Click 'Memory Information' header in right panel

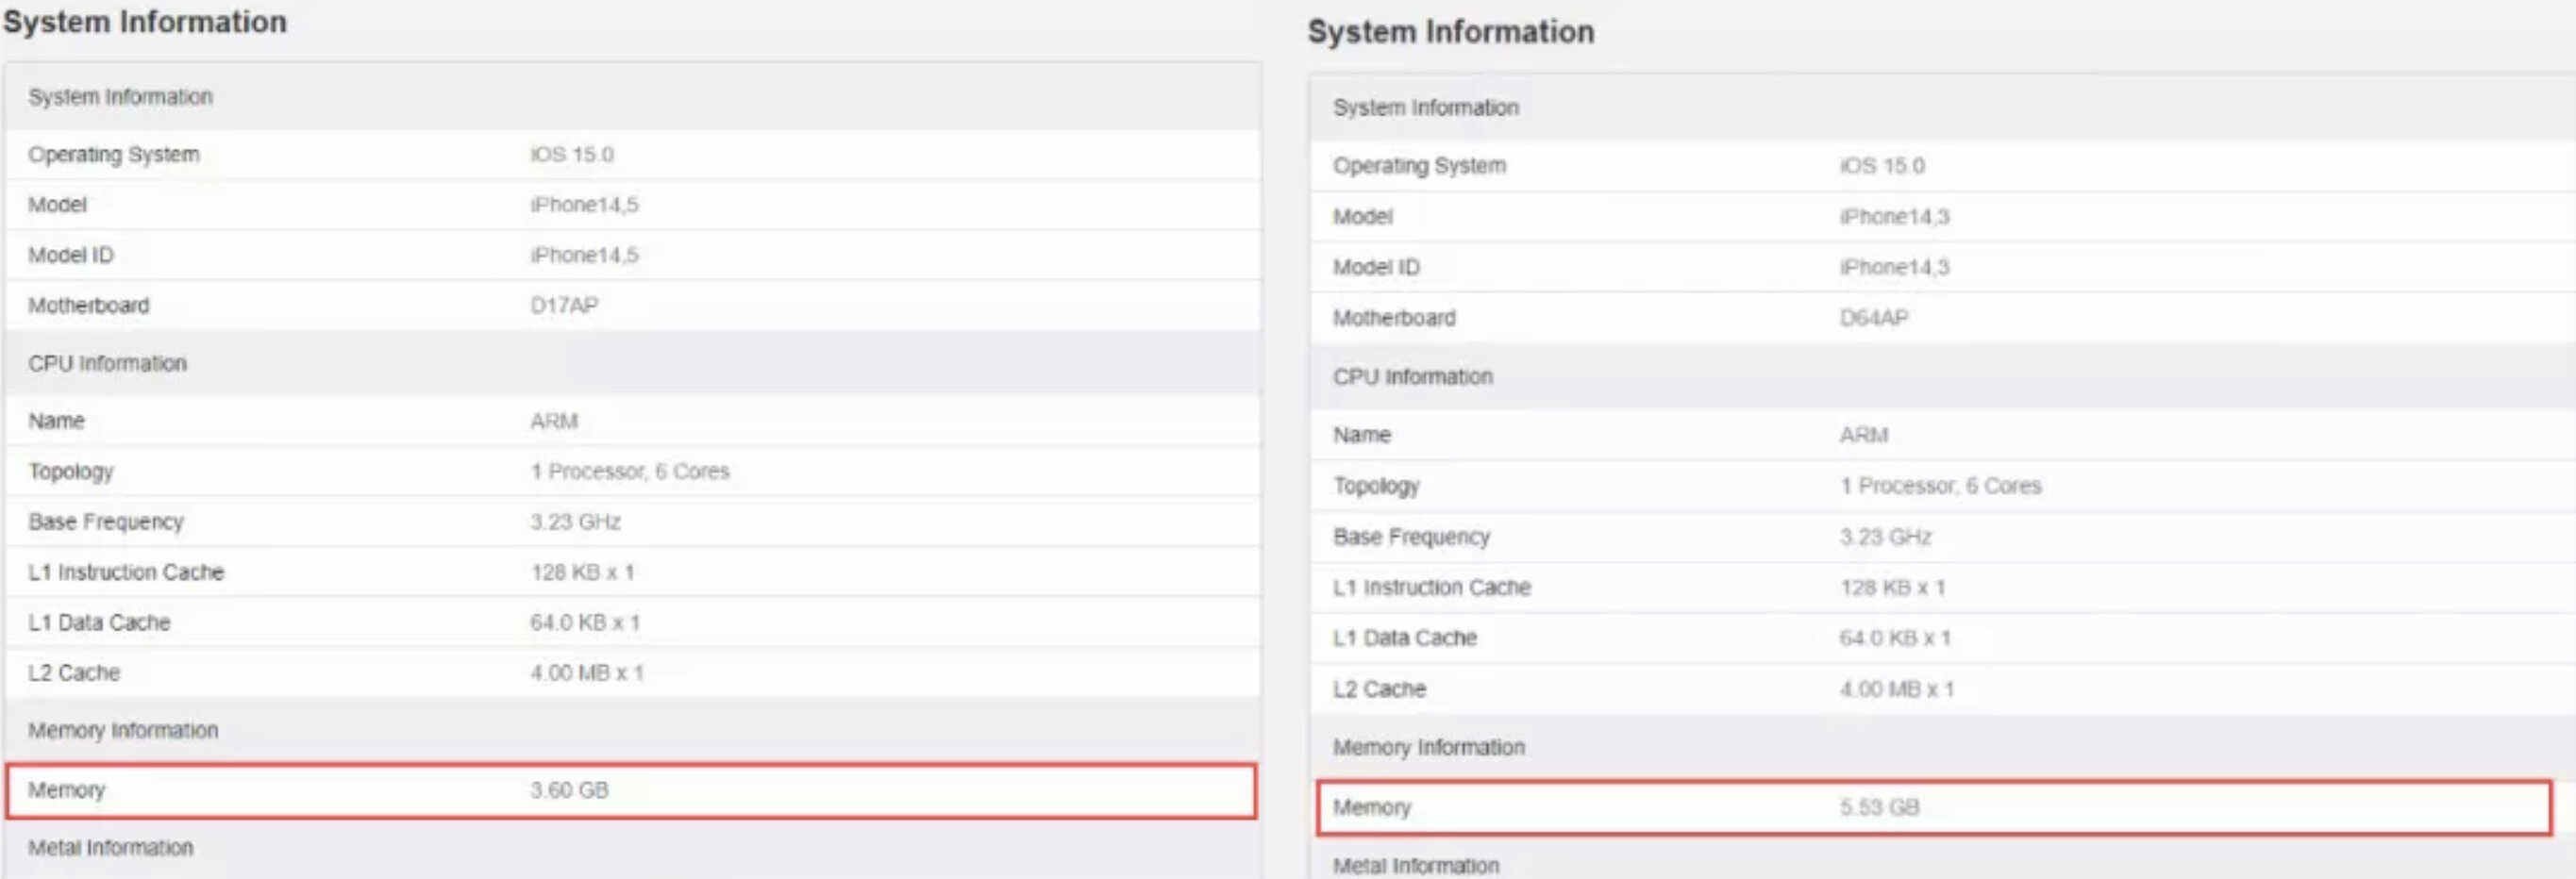pos(1943,747)
